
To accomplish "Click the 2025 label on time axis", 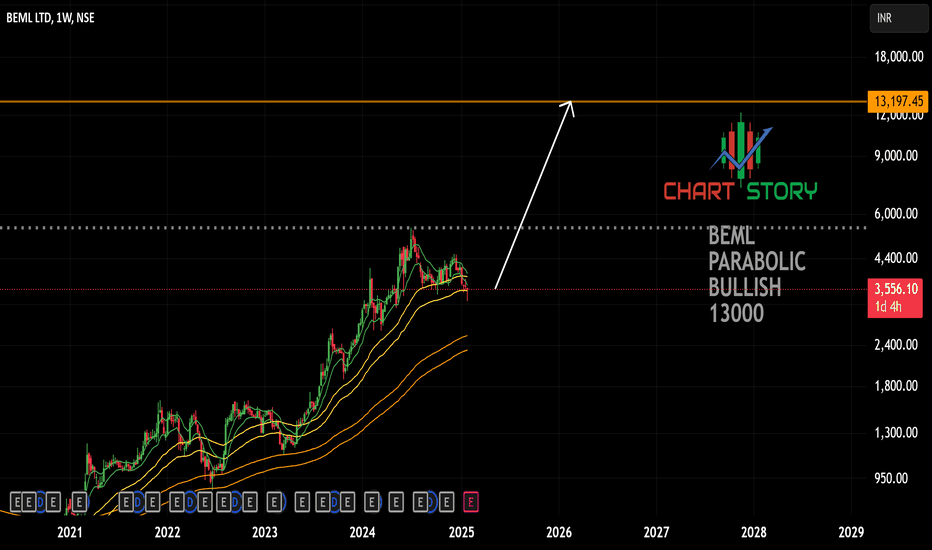I will point(461,533).
